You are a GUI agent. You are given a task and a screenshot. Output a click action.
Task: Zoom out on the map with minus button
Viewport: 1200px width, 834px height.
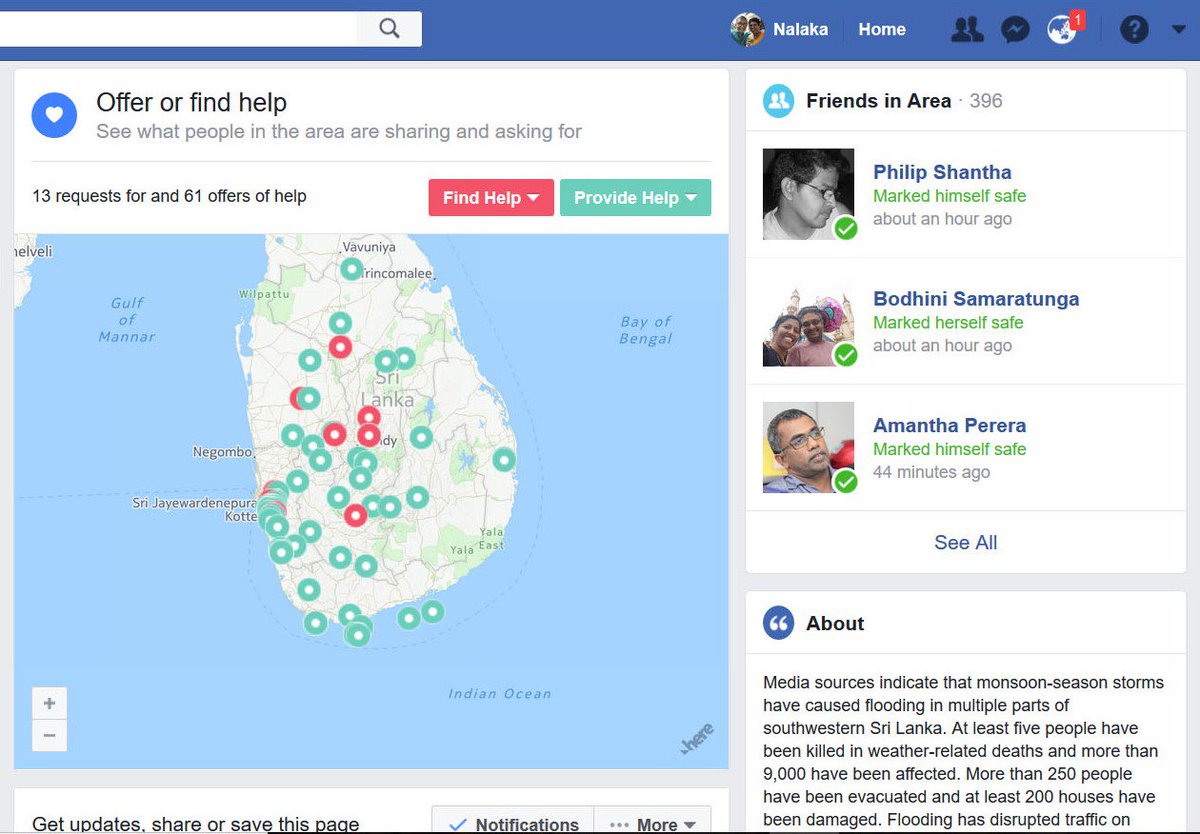49,735
